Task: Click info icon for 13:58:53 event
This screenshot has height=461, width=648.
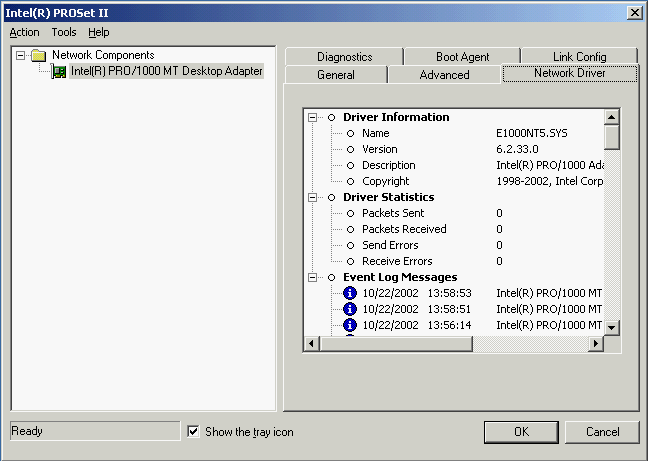Action: pos(350,293)
